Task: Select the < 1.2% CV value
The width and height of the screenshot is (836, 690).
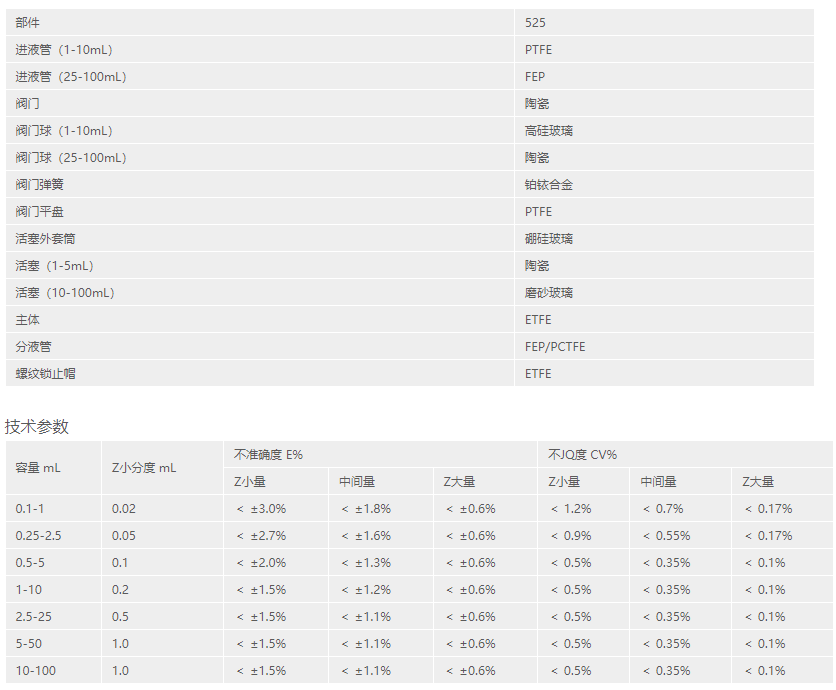Action: (x=570, y=508)
